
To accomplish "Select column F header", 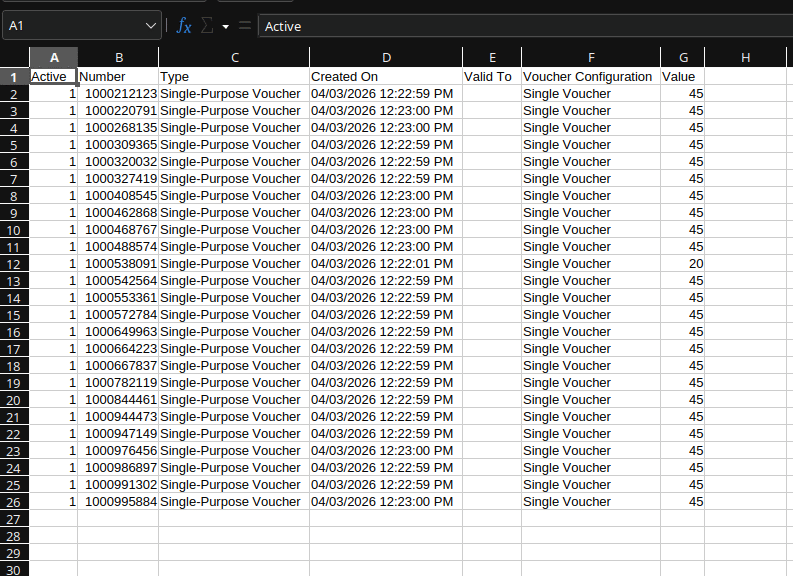I will 591,58.
